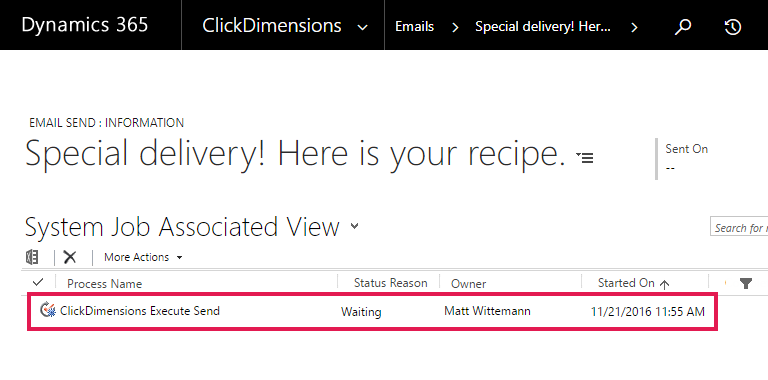Expand the ClickDimensions navigation dropdown arrow
Image resolution: width=768 pixels, height=380 pixels.
[x=362, y=27]
